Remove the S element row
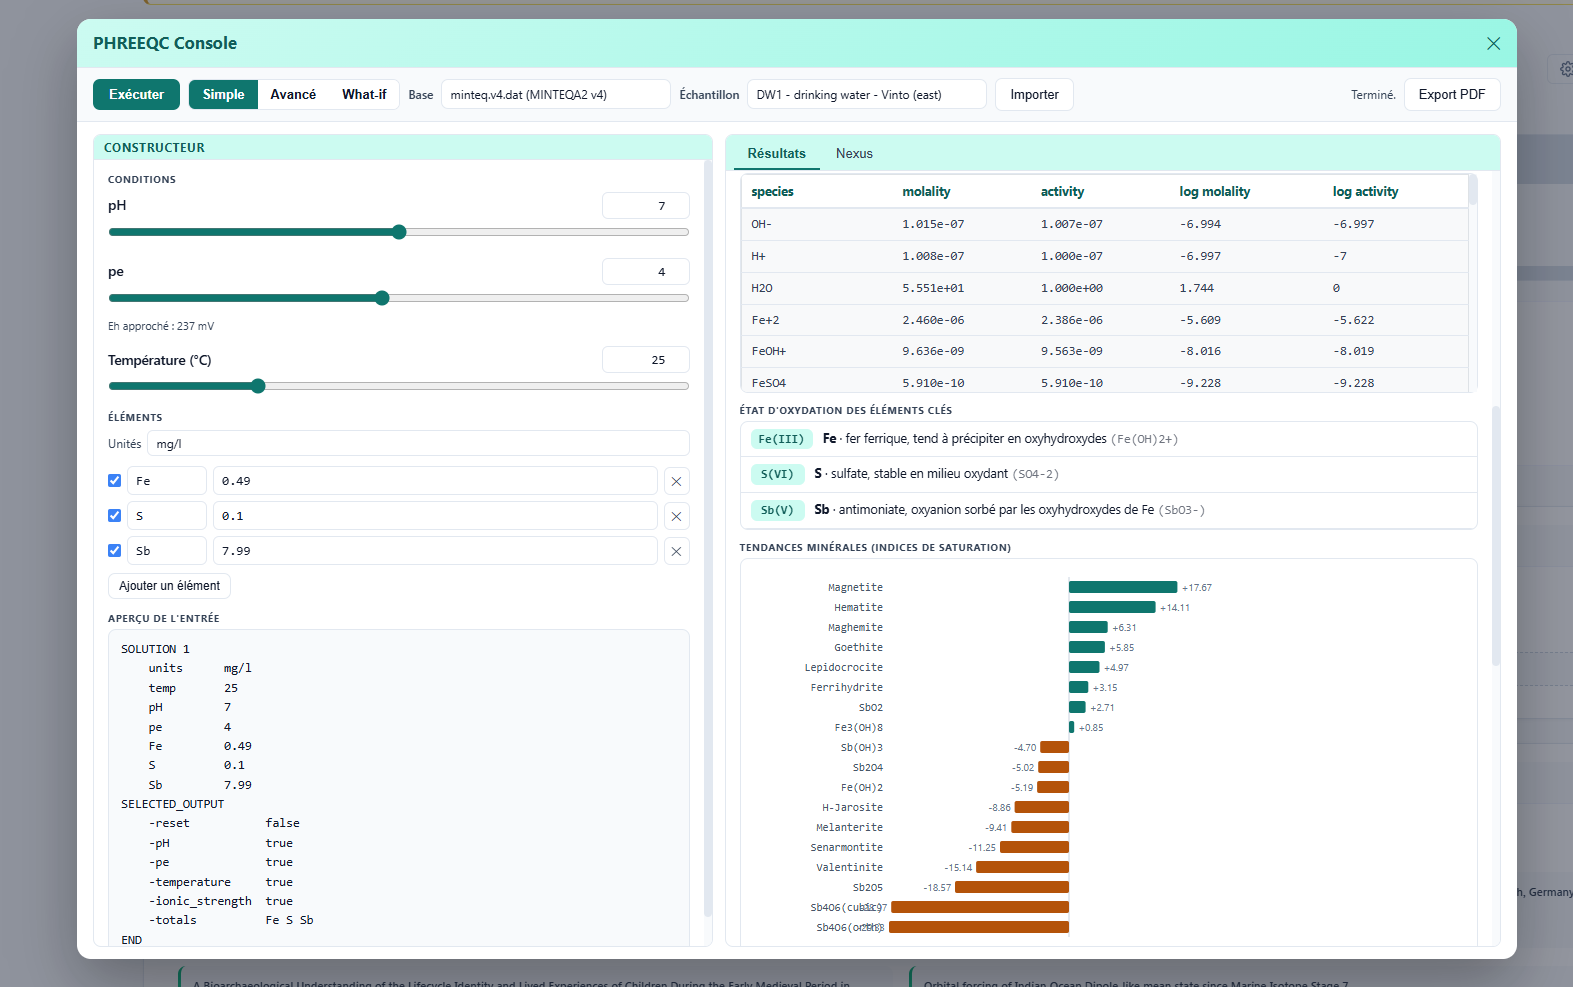Viewport: 1573px width, 987px height. [676, 516]
